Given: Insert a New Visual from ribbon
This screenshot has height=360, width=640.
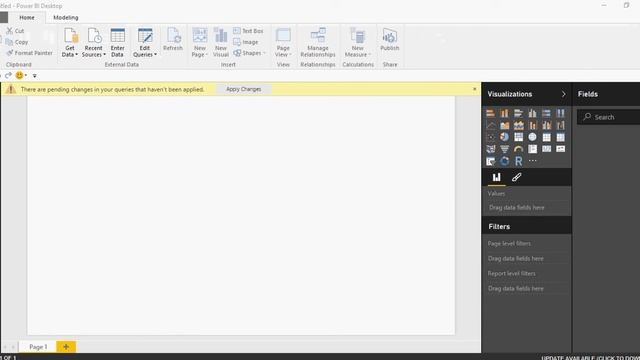Looking at the screenshot, I should coord(221,42).
